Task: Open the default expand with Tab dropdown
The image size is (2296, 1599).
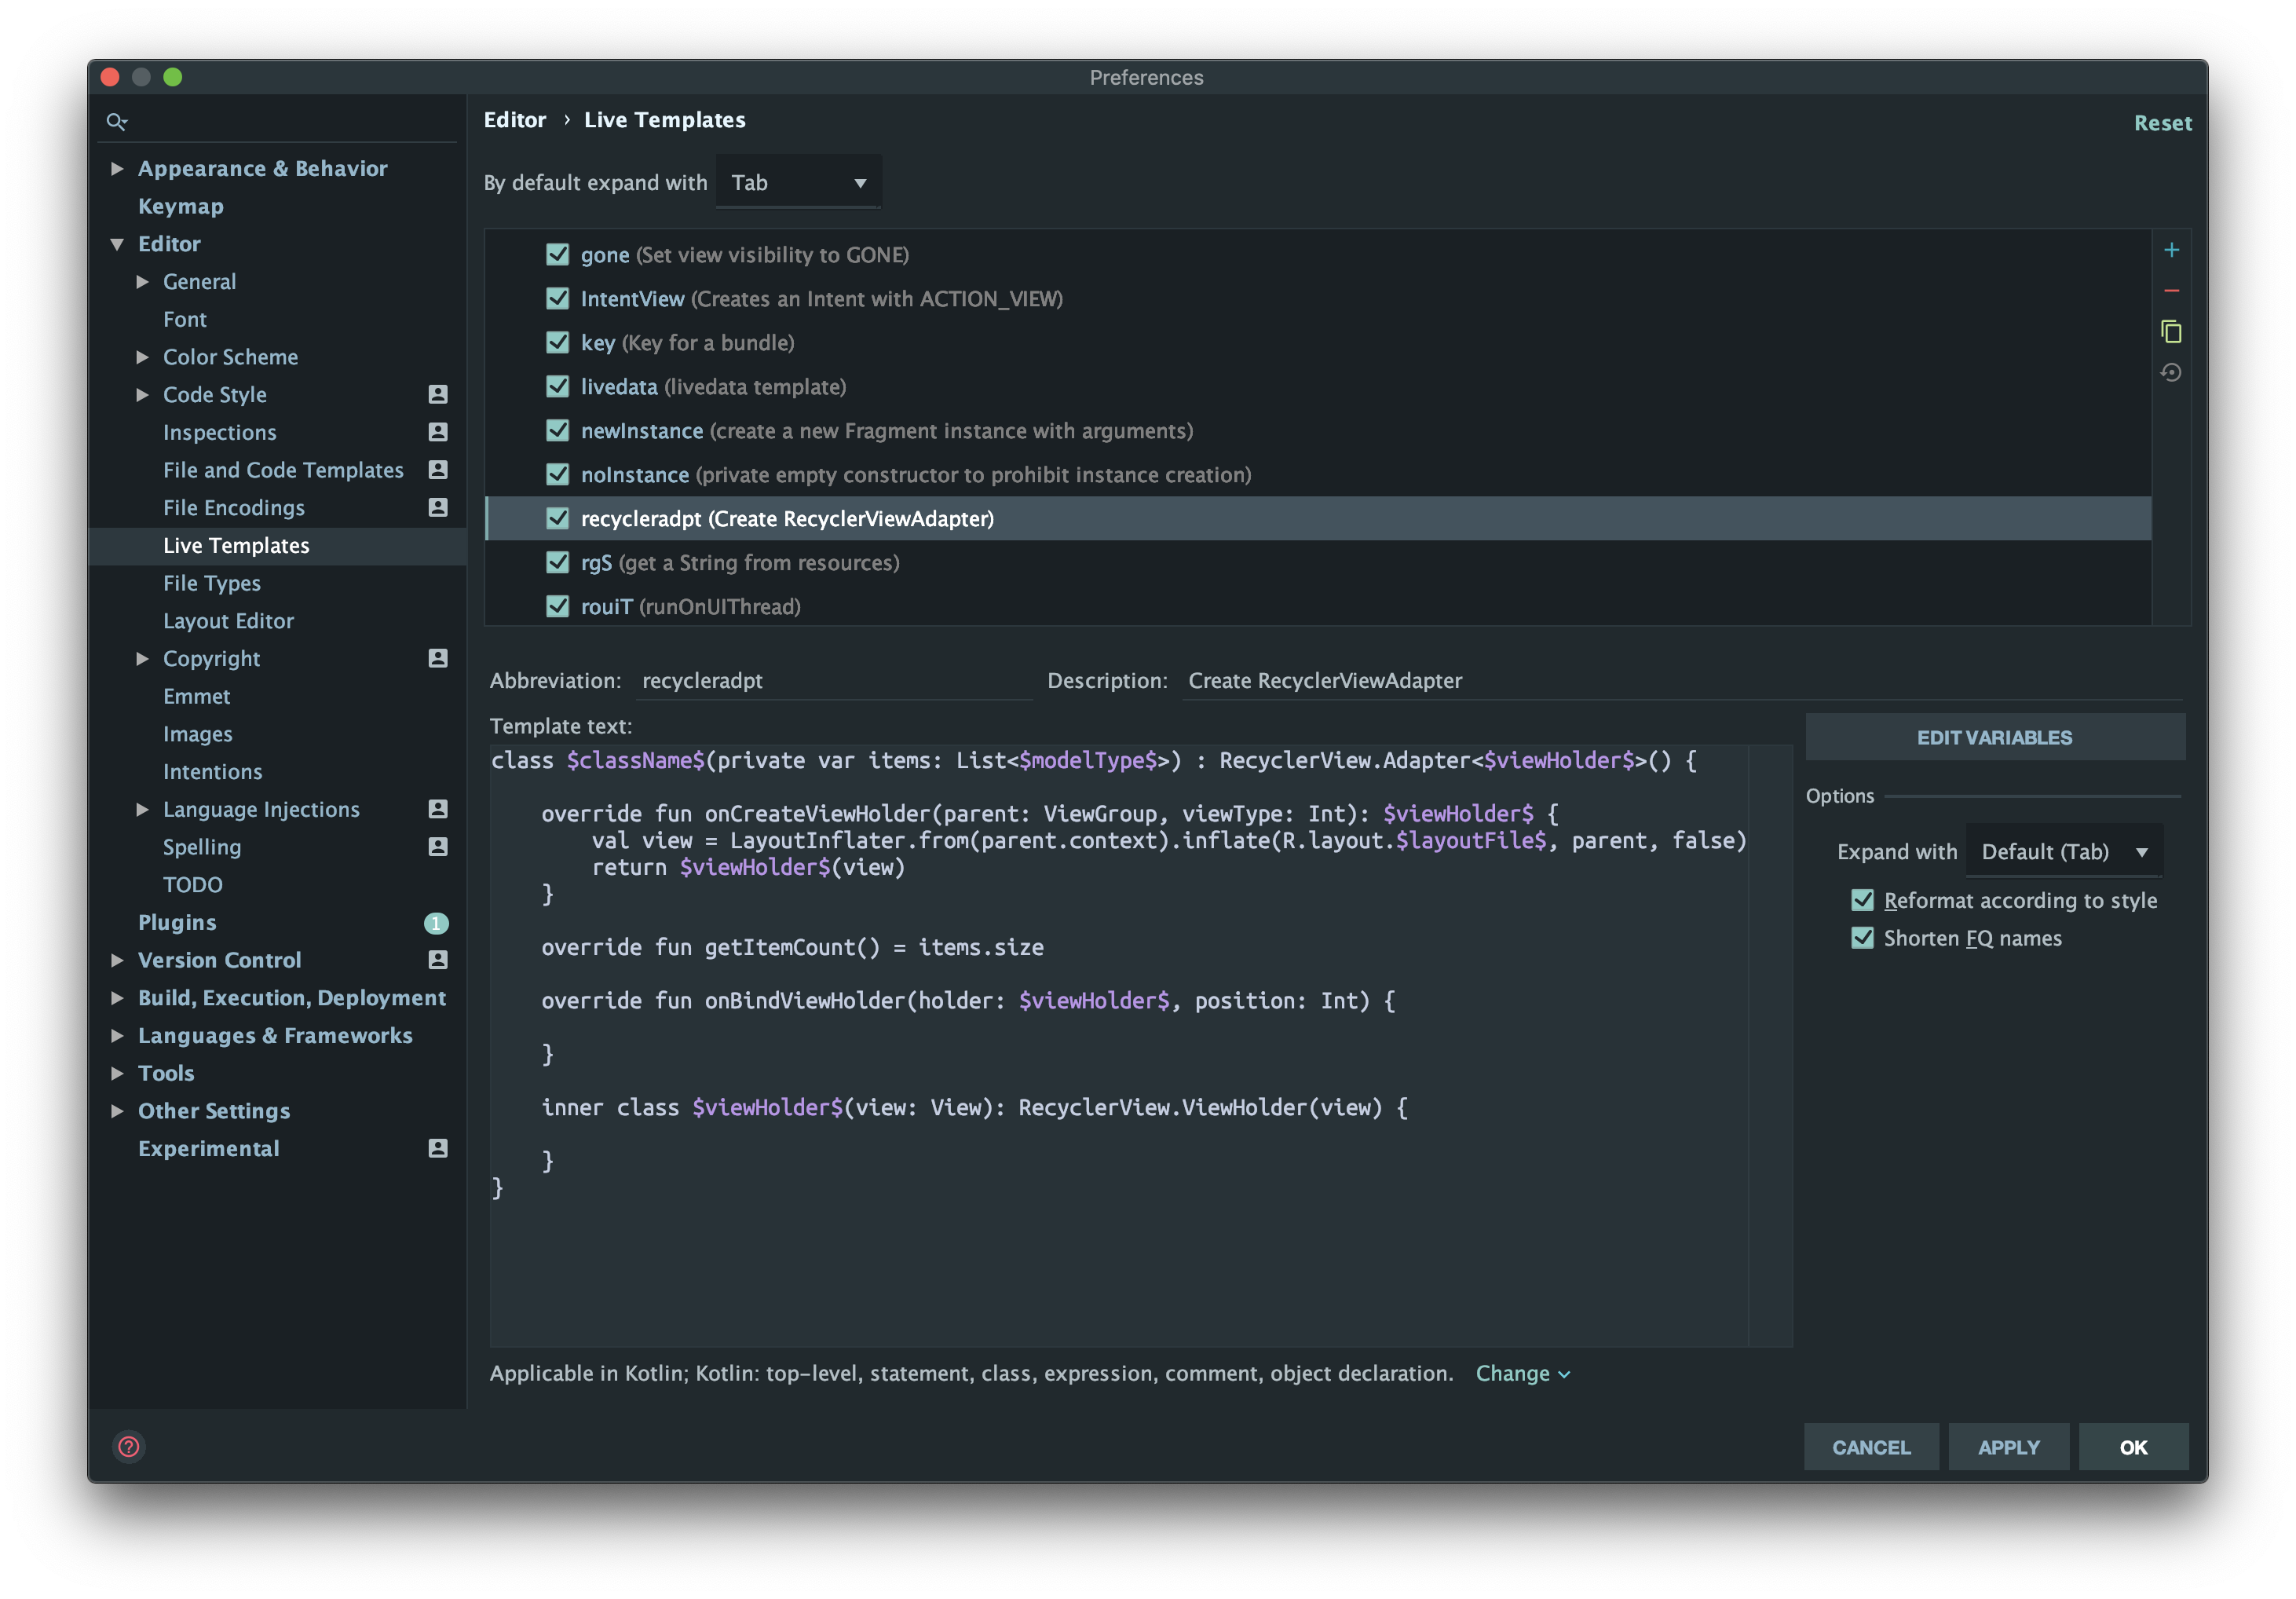Action: pos(798,183)
